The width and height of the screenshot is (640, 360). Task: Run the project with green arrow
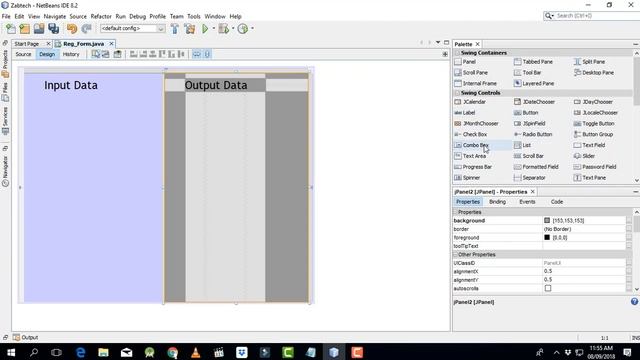205,29
